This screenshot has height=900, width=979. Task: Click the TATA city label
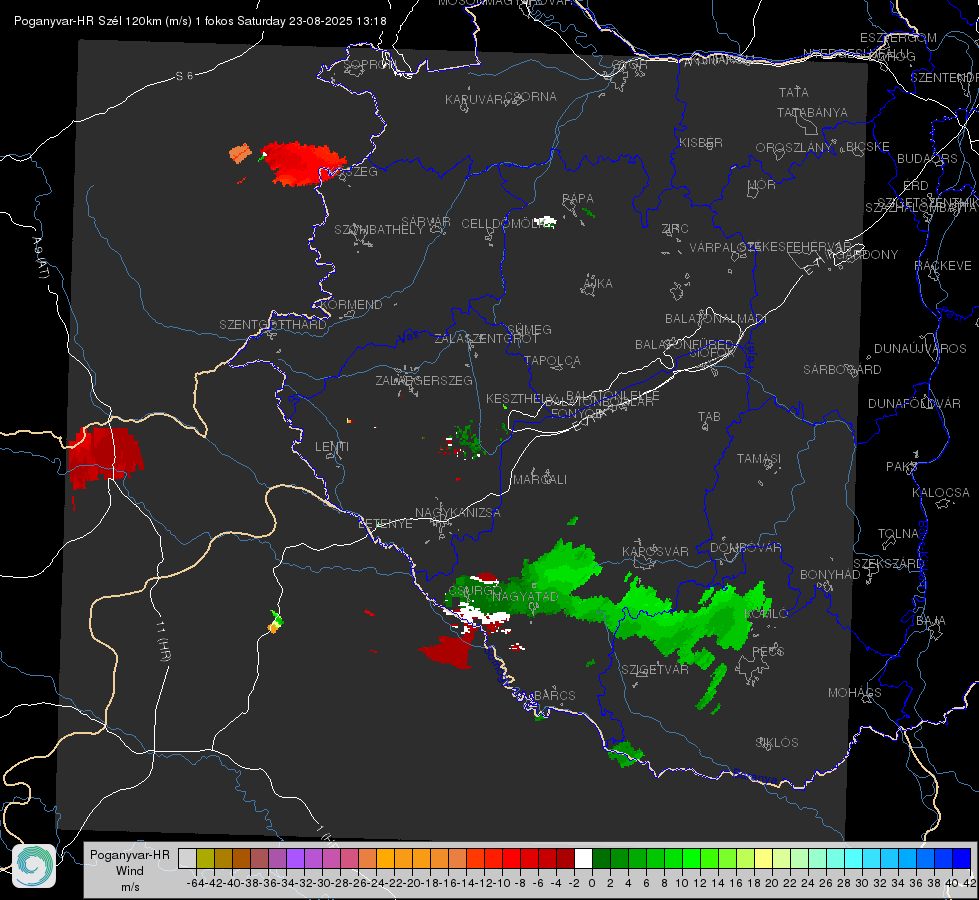point(794,92)
